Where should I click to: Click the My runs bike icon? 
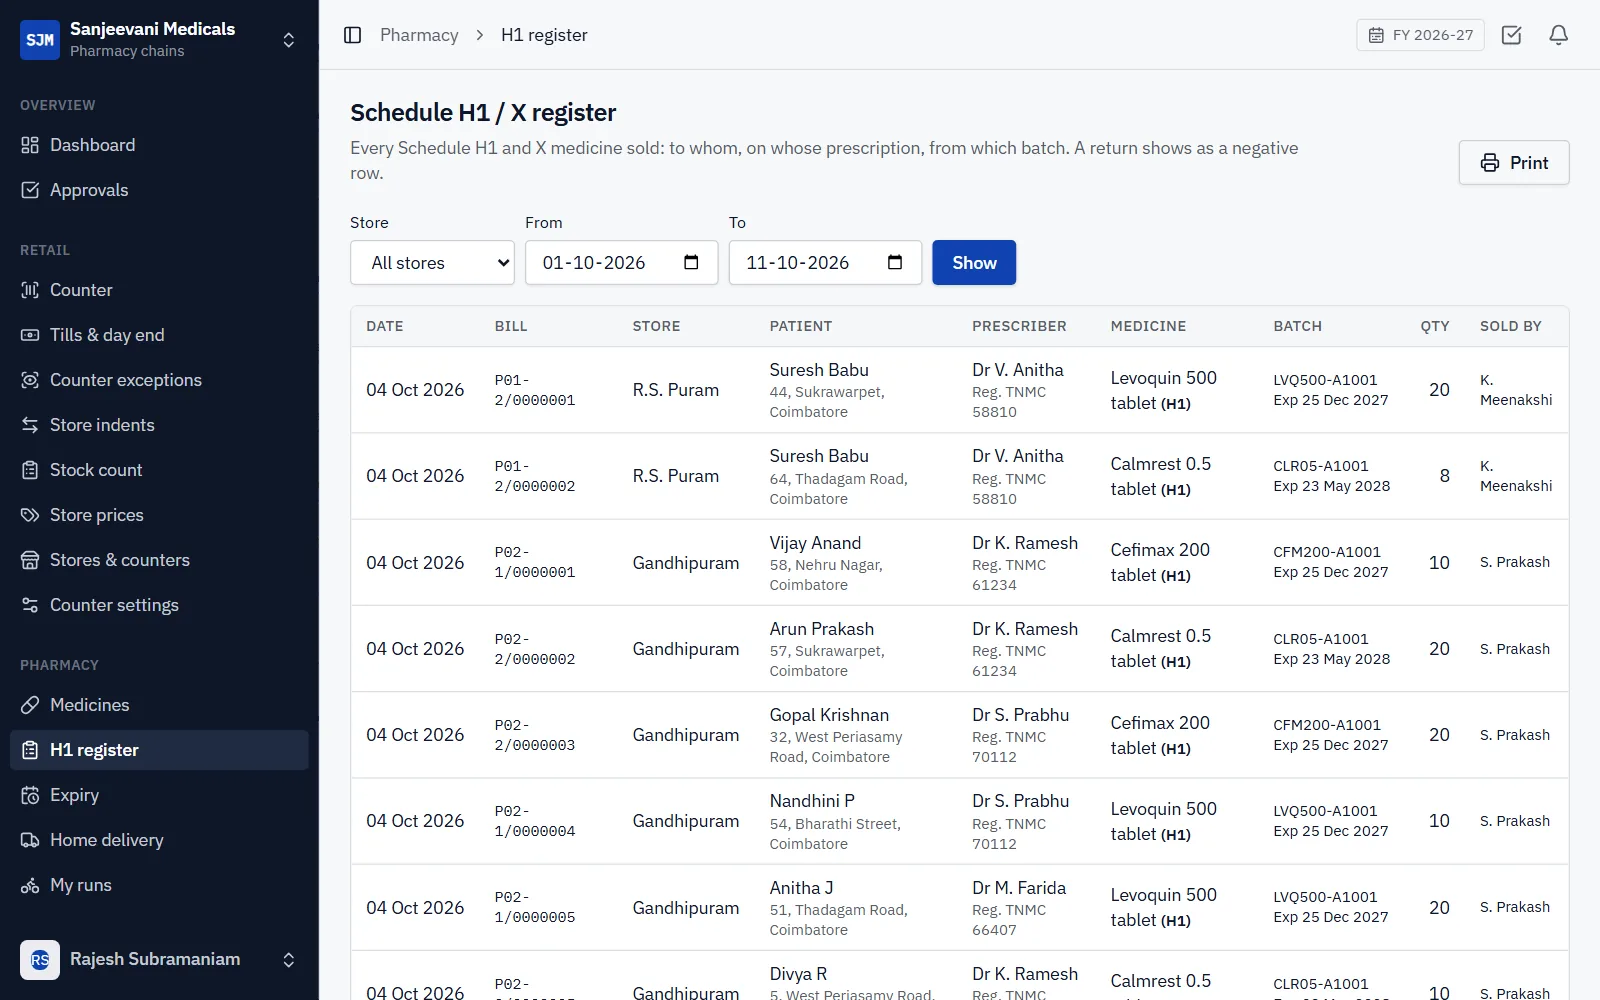(x=30, y=885)
